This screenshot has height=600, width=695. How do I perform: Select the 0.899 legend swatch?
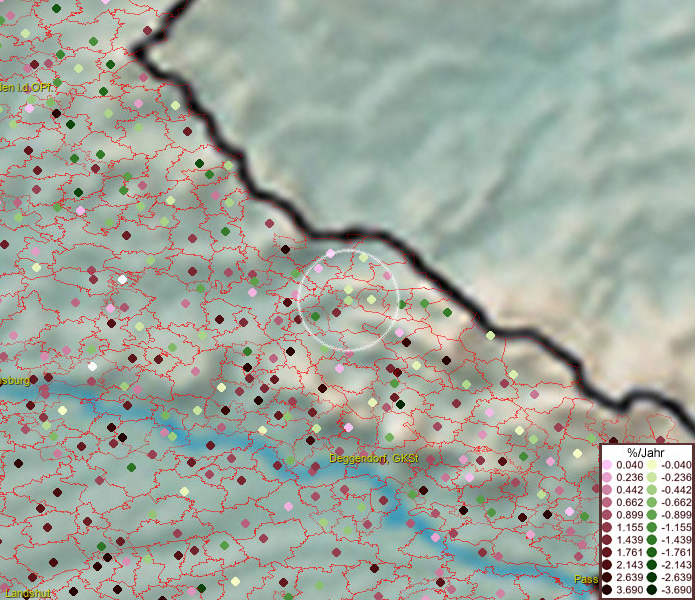[607, 515]
